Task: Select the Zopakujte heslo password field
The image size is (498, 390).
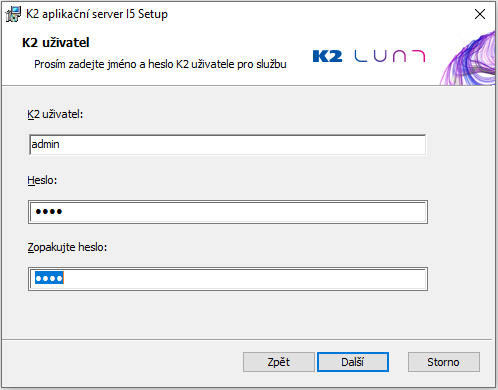Action: (x=228, y=279)
